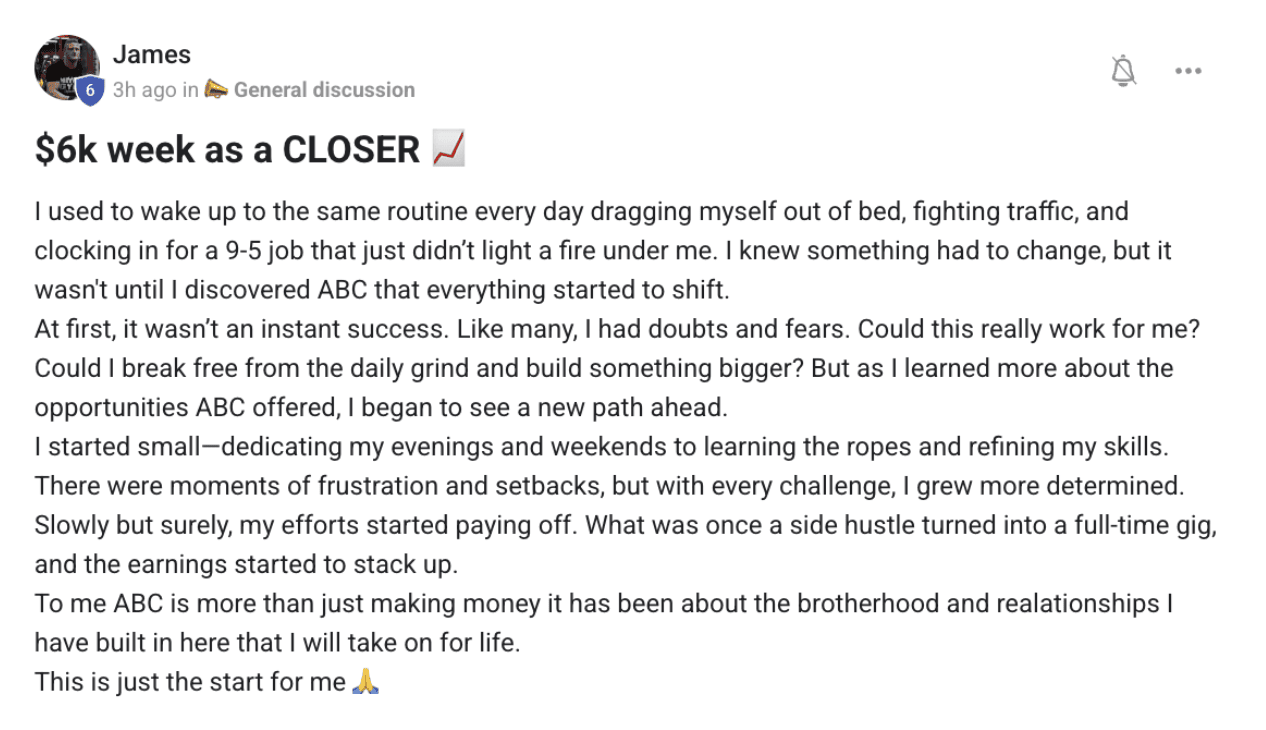Click the line starting To me ABC is more
The width and height of the screenshot is (1266, 730).
click(604, 603)
